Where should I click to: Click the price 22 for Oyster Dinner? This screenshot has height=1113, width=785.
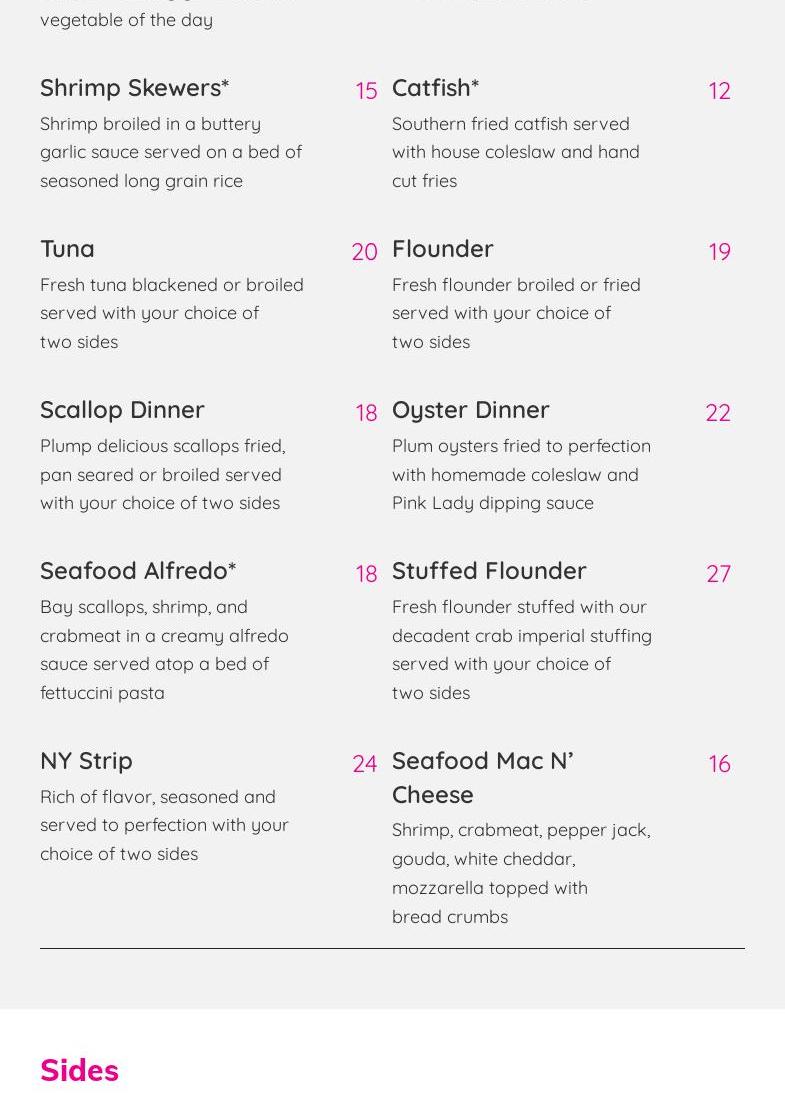717,413
